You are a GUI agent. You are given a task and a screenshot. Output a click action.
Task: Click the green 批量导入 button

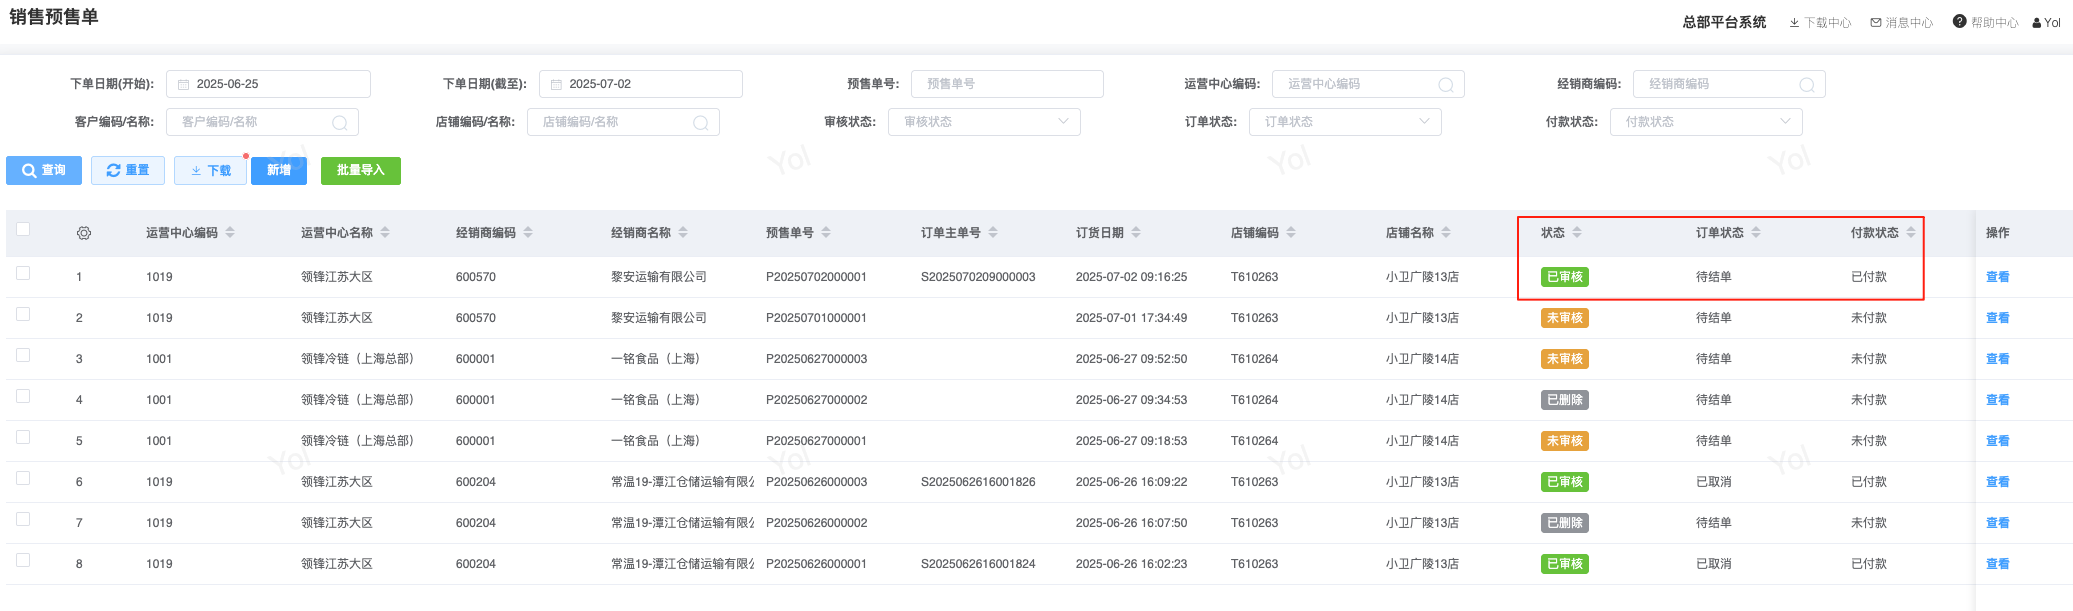(360, 171)
